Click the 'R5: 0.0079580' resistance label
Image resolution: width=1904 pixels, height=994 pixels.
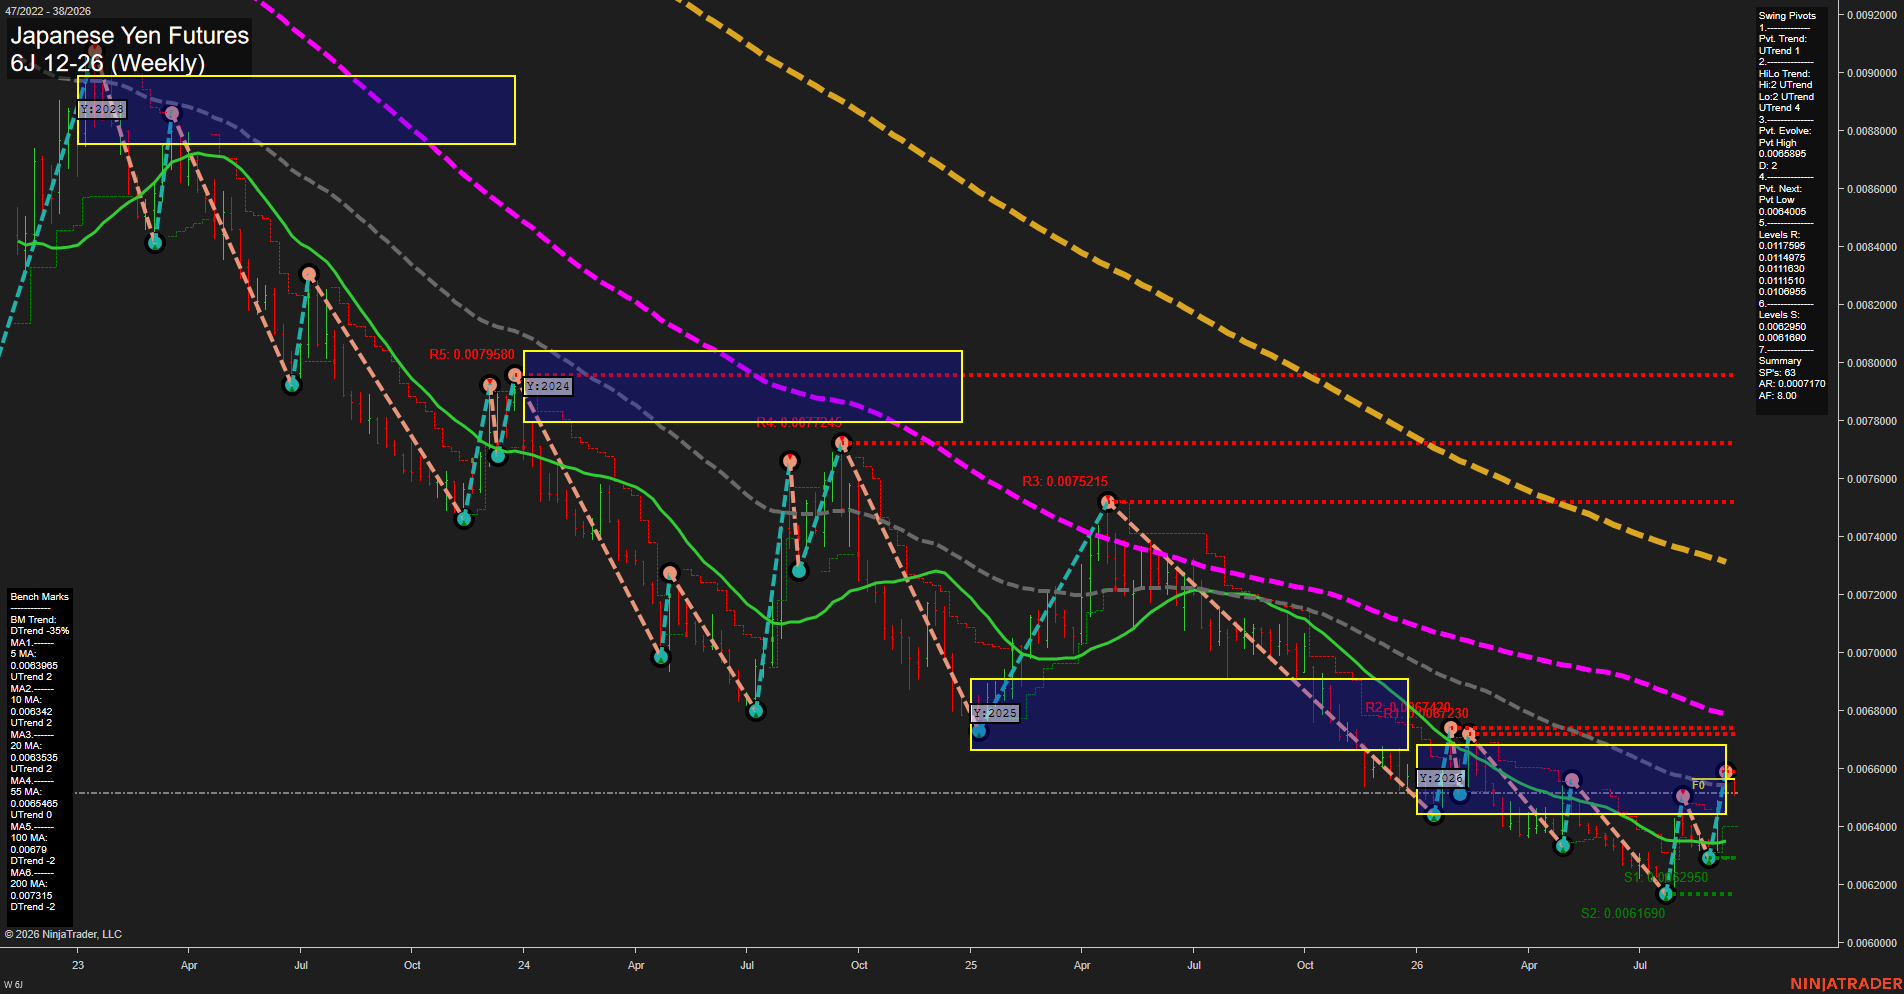coord(472,355)
